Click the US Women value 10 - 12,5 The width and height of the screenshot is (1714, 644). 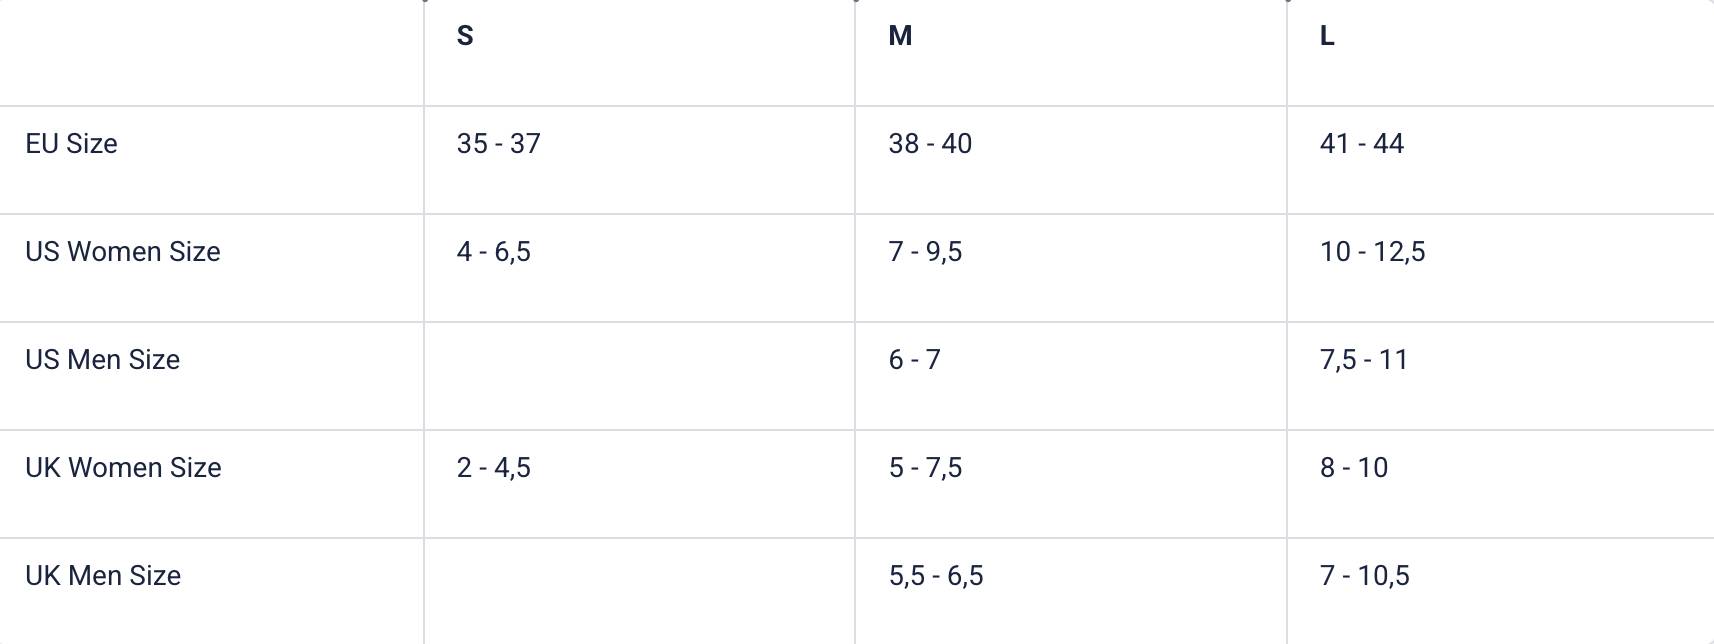click(x=1372, y=252)
